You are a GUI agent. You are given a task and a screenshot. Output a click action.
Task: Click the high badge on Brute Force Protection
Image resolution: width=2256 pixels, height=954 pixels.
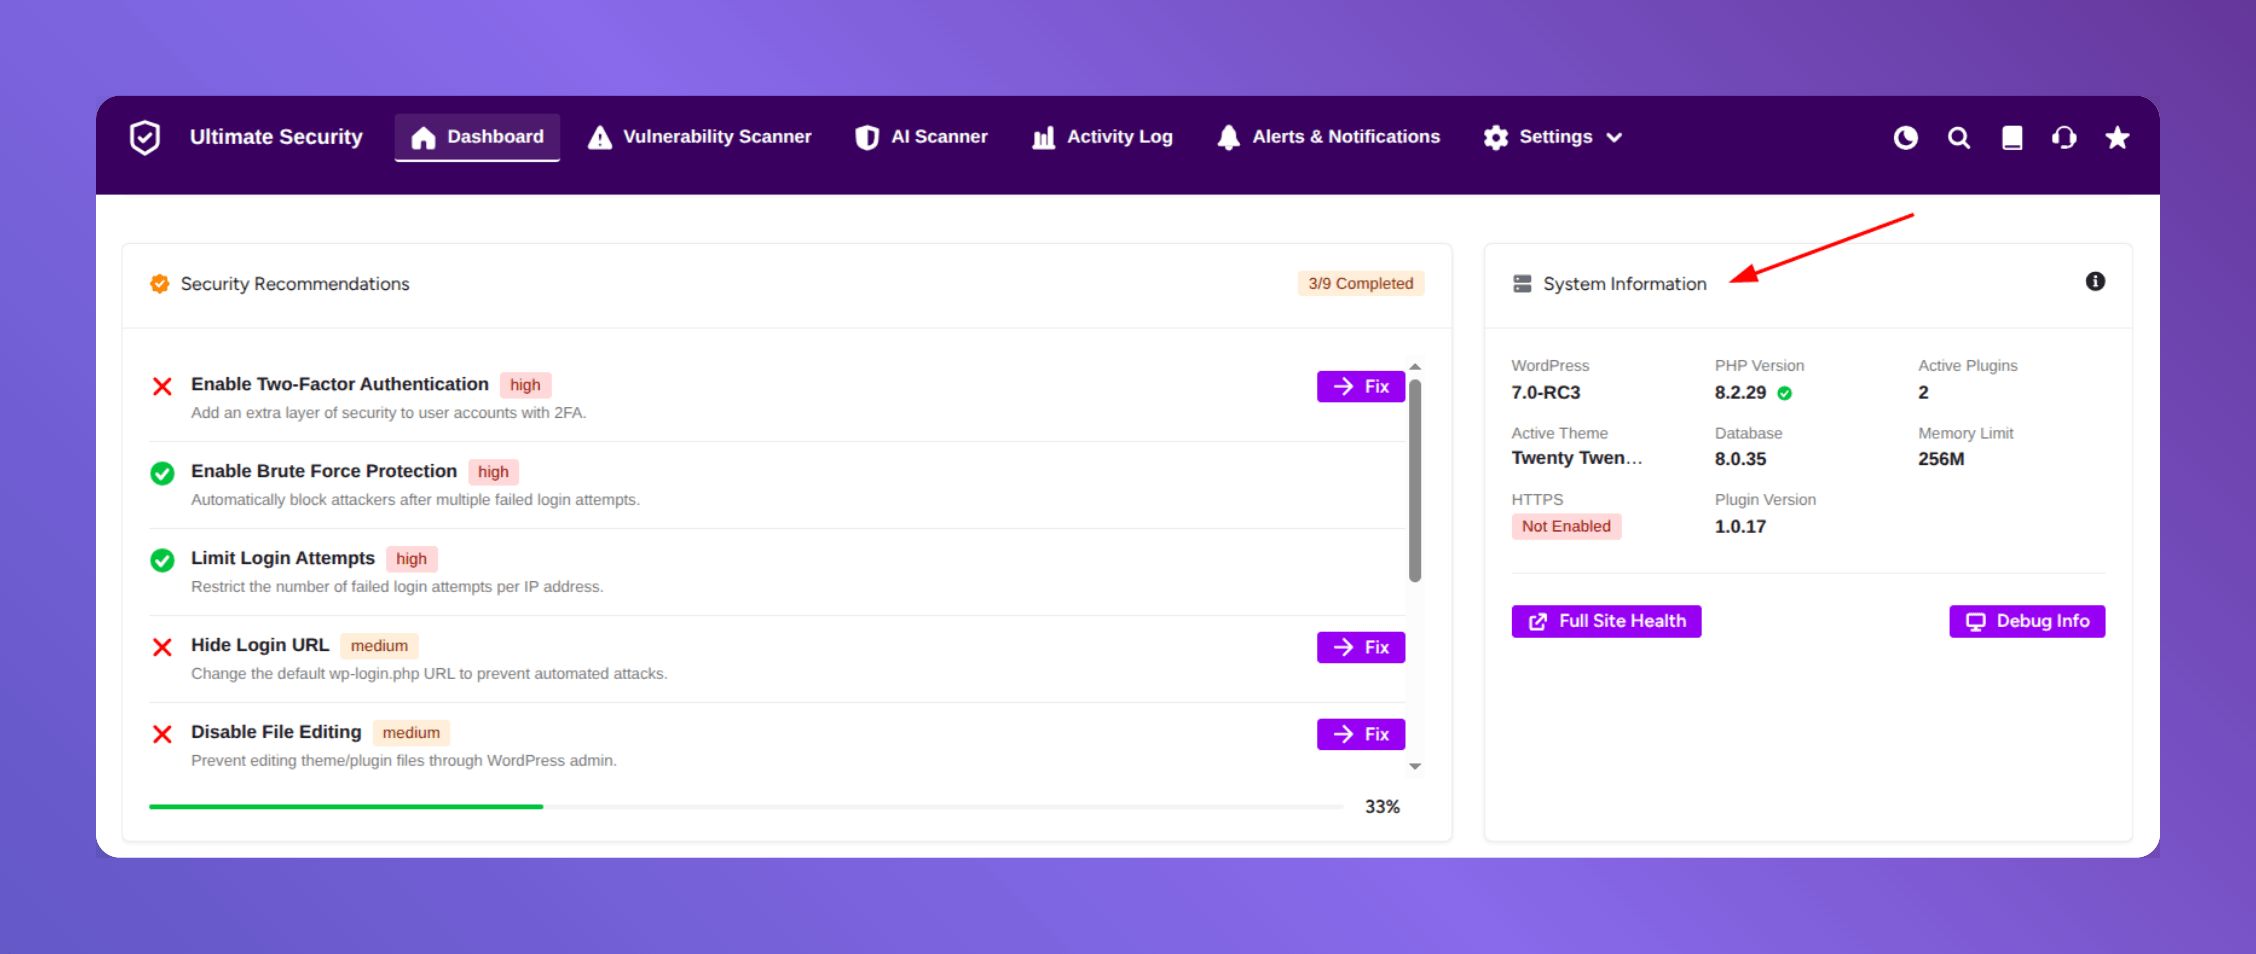point(493,473)
